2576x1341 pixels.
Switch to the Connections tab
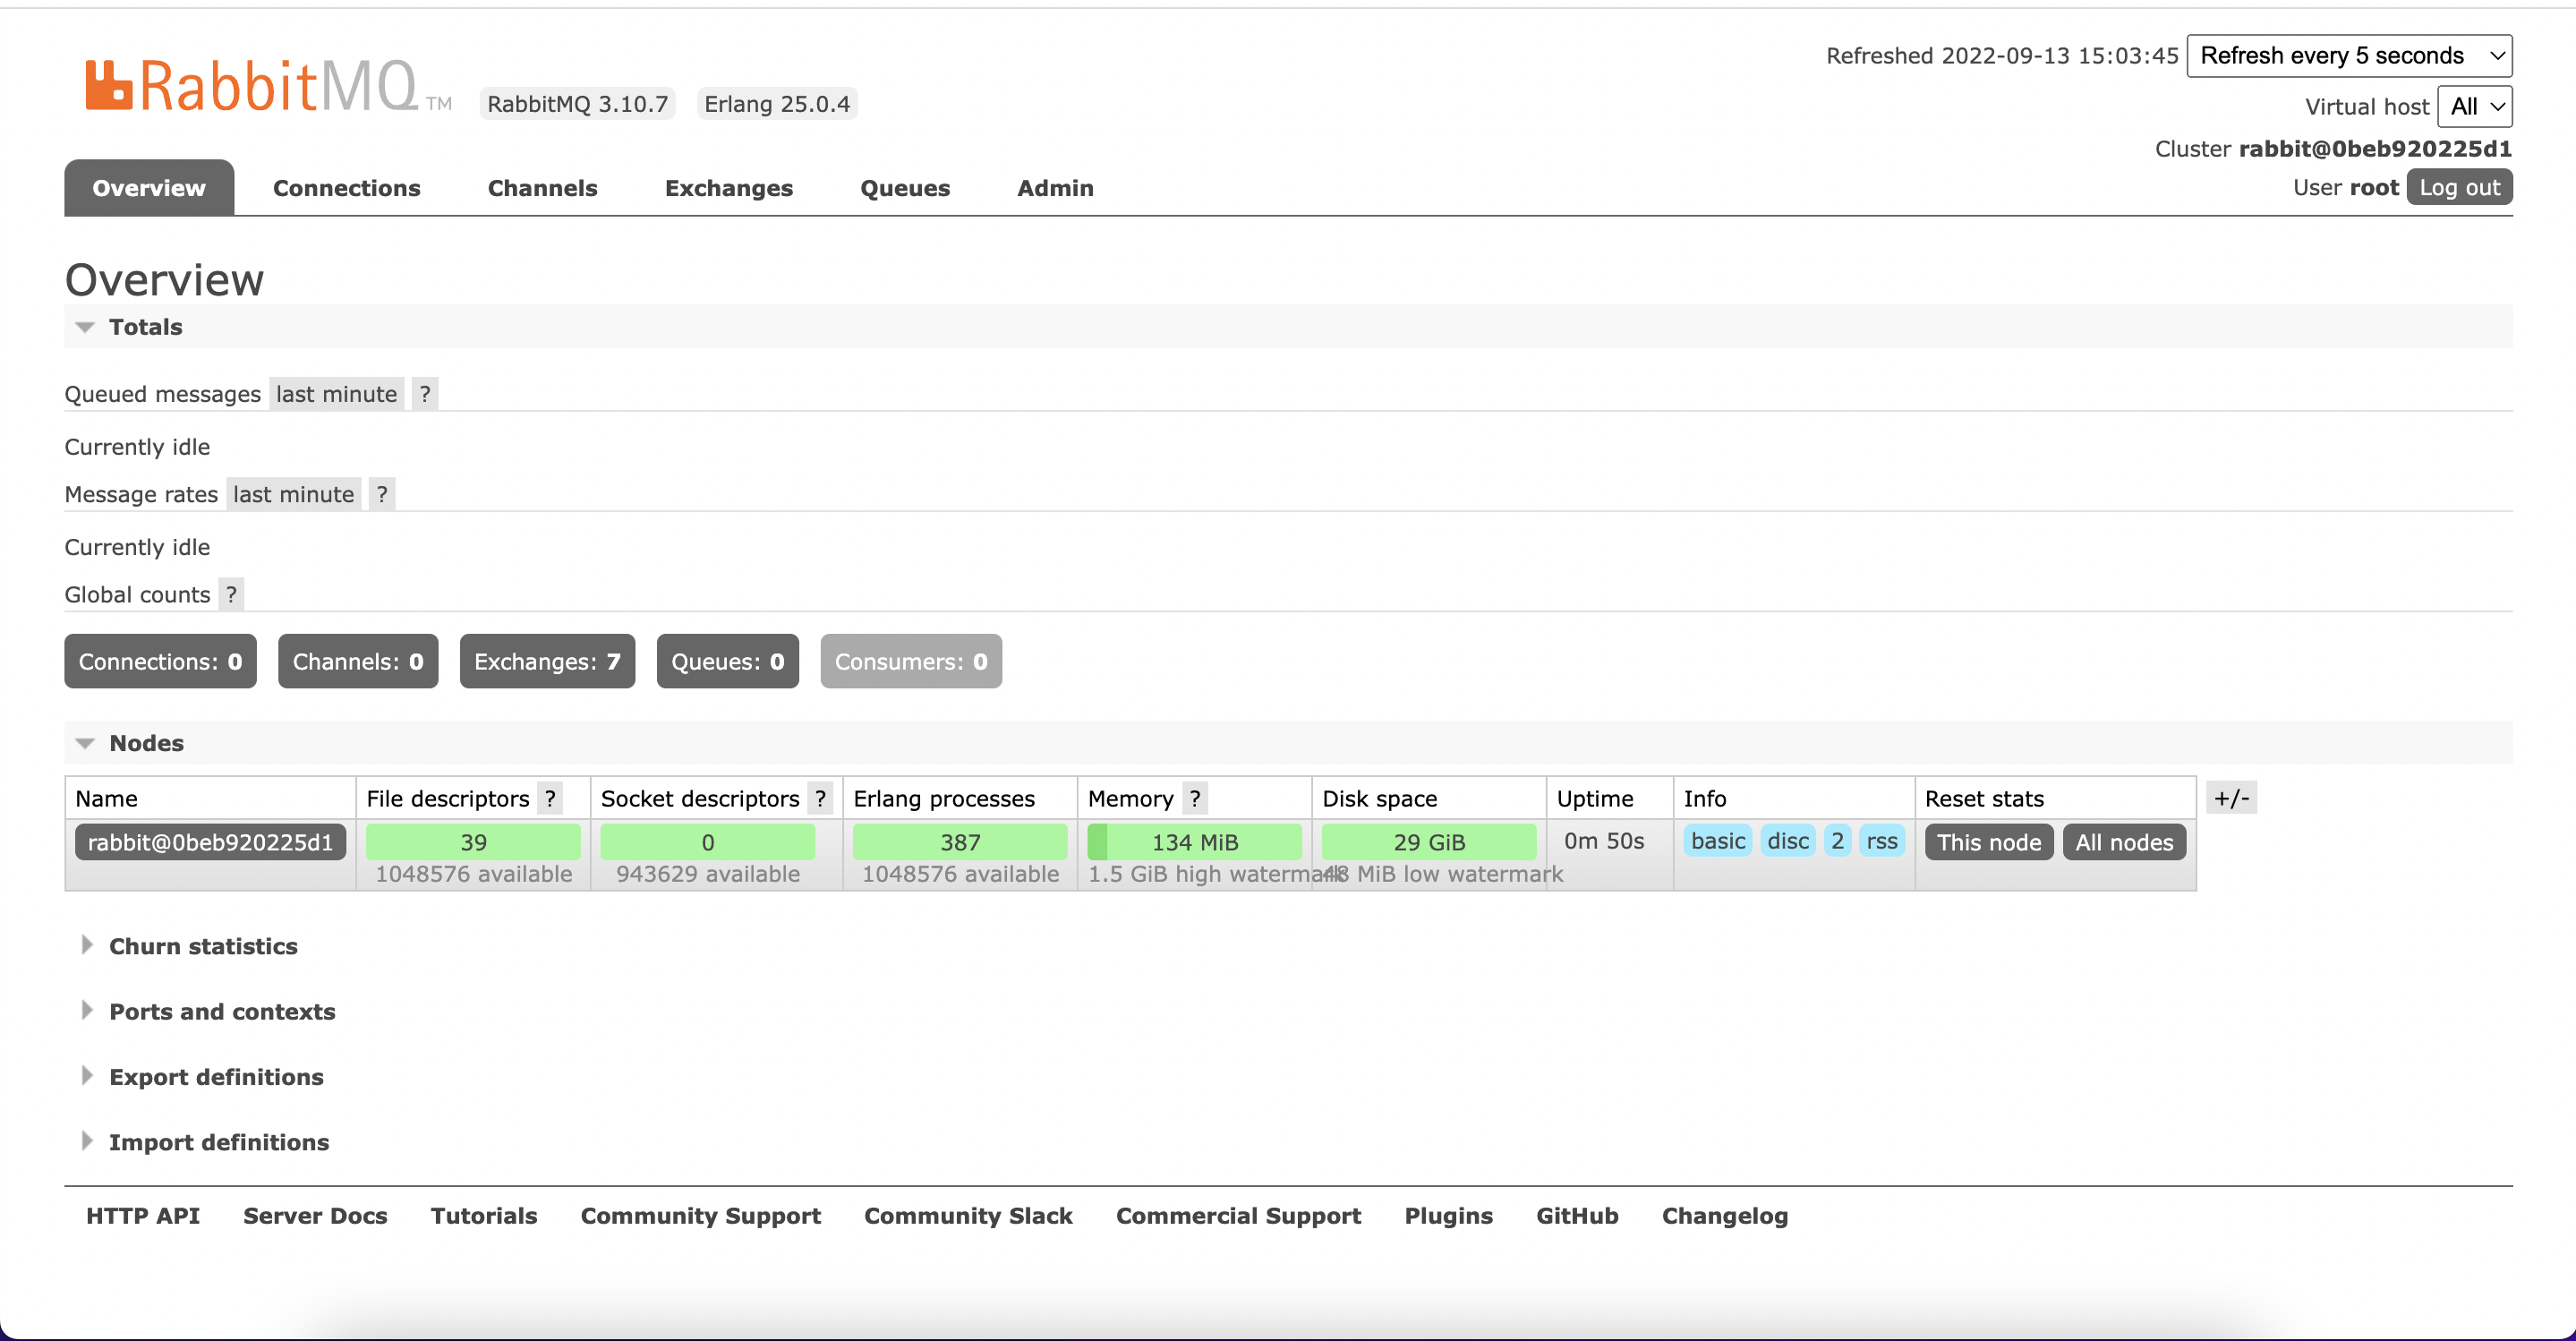347,188
